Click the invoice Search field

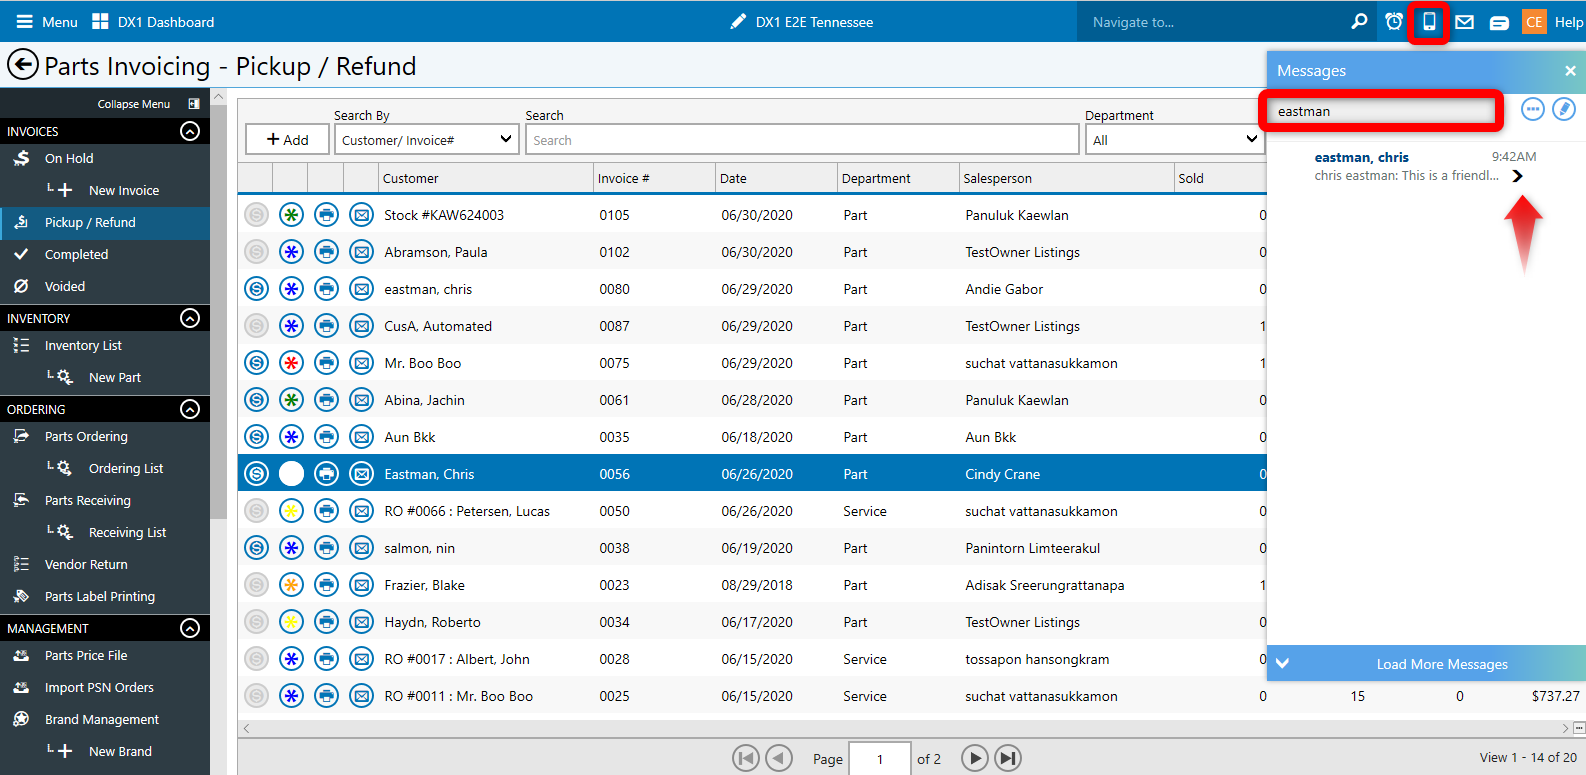click(802, 140)
